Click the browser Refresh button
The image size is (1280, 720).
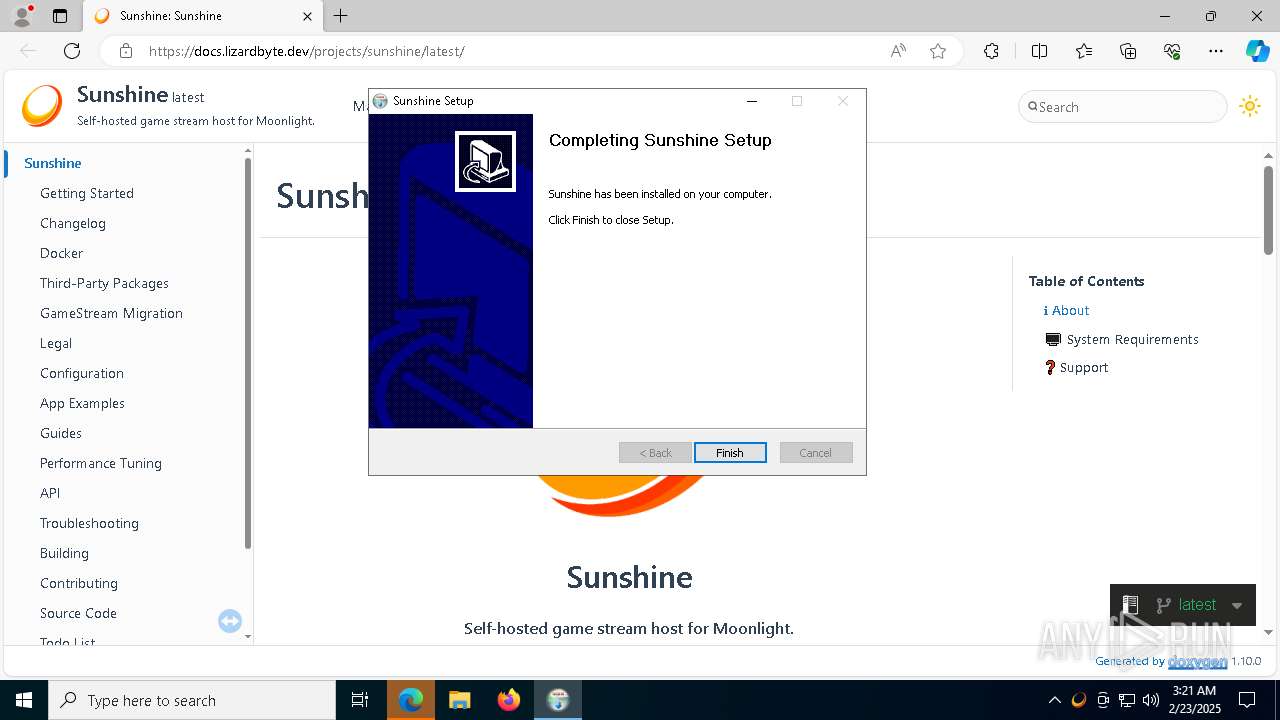(x=72, y=51)
